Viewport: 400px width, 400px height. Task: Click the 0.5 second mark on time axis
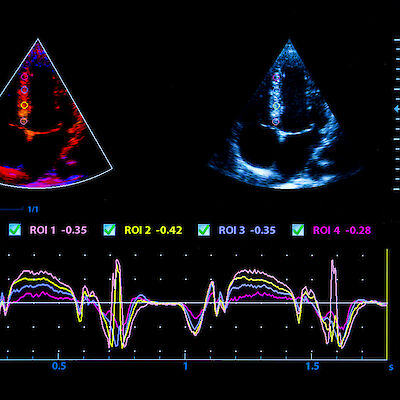(x=59, y=367)
